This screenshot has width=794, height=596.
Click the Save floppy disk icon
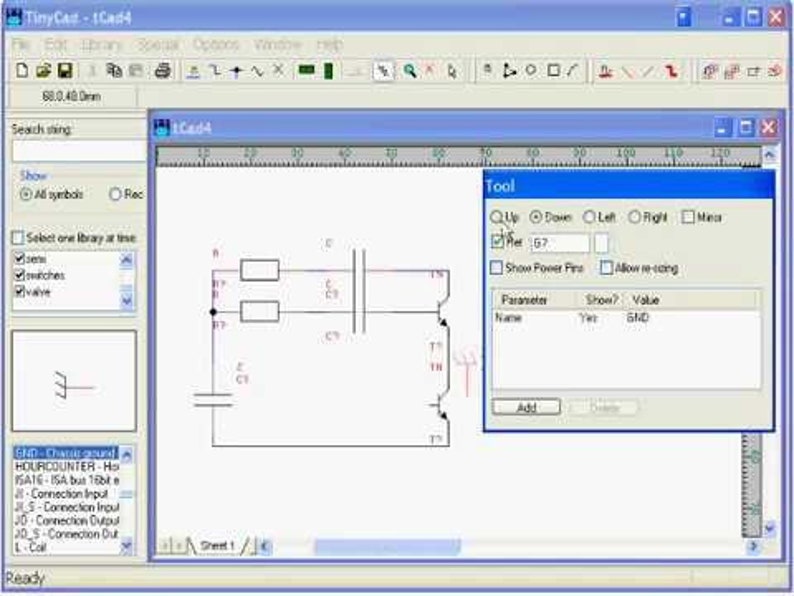(x=65, y=70)
